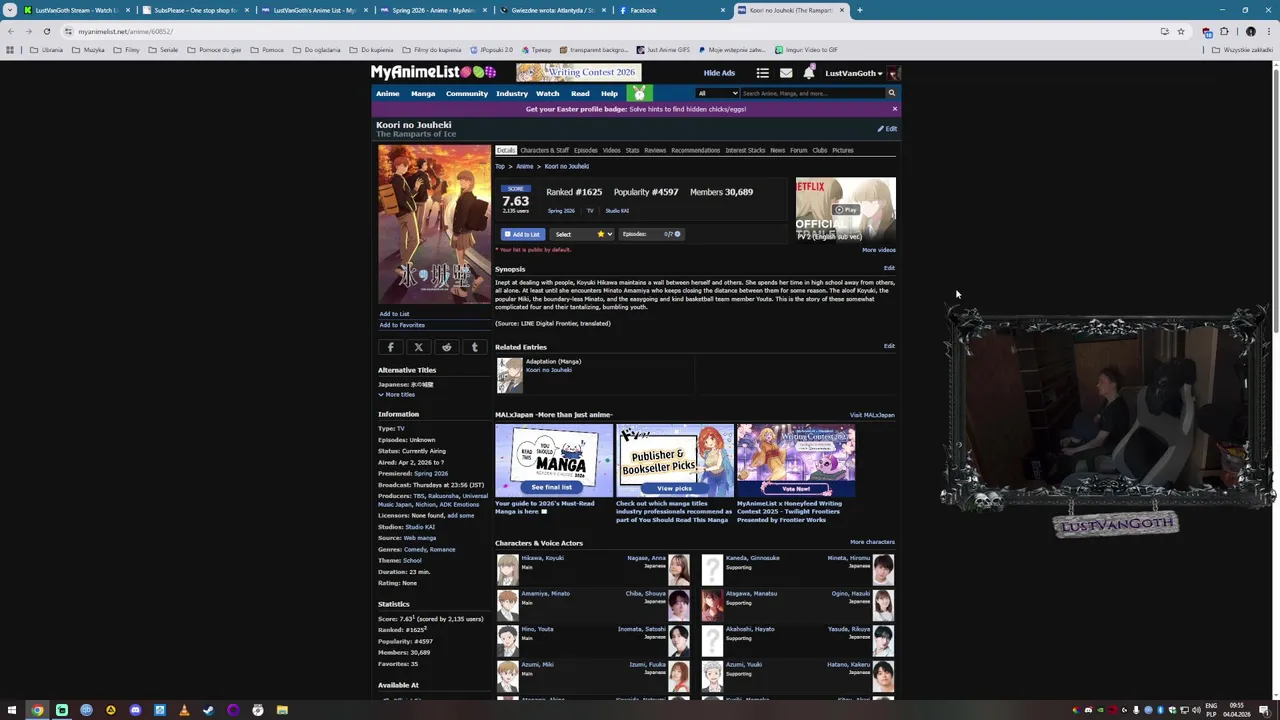Screen dimensions: 1280x720
Task: Open Chrome from Windows taskbar
Action: 37,710
